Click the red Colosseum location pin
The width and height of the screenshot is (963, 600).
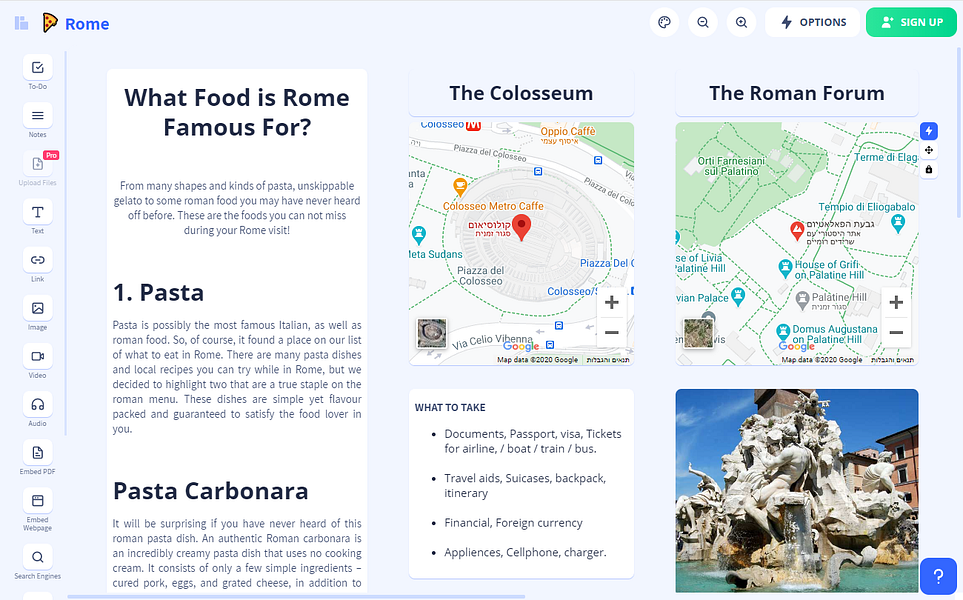click(x=521, y=227)
